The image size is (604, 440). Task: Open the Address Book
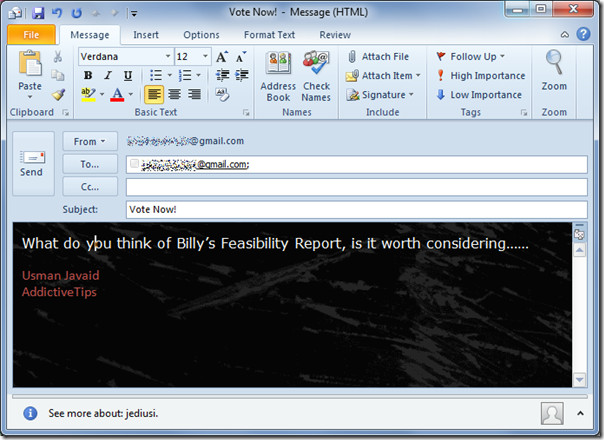pos(278,75)
